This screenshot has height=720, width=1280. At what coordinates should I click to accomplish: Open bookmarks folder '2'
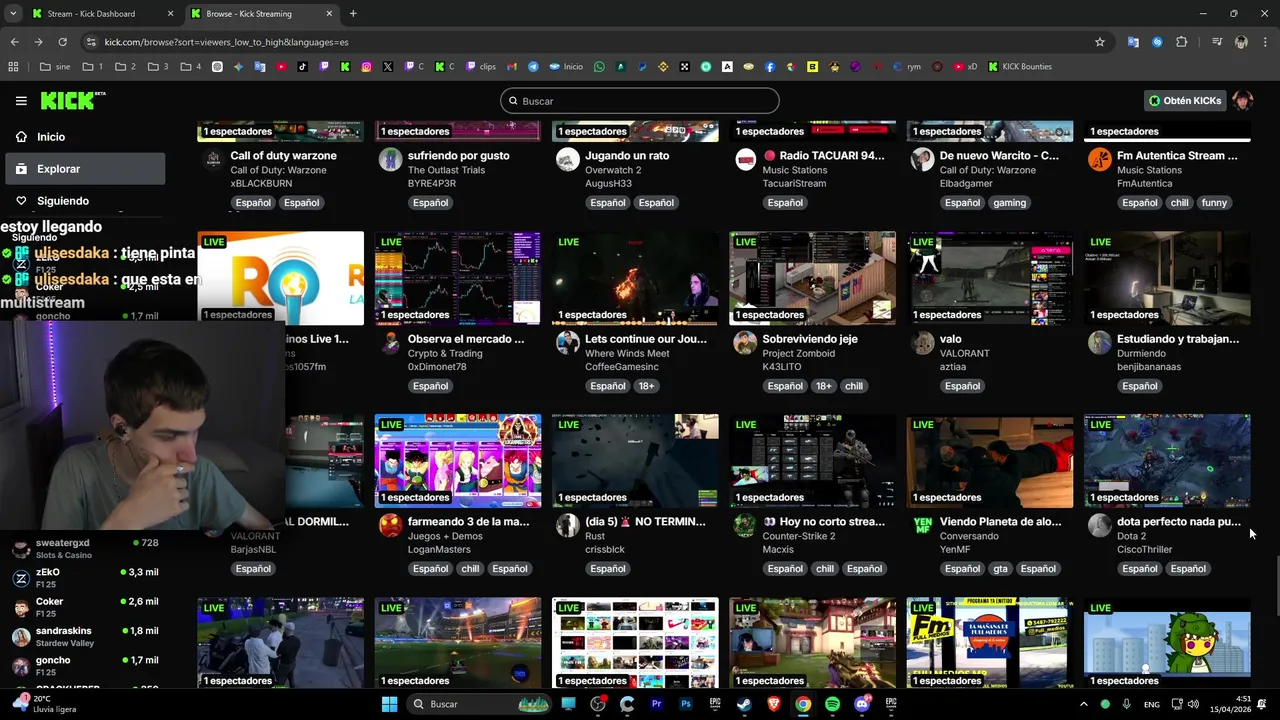tap(126, 67)
